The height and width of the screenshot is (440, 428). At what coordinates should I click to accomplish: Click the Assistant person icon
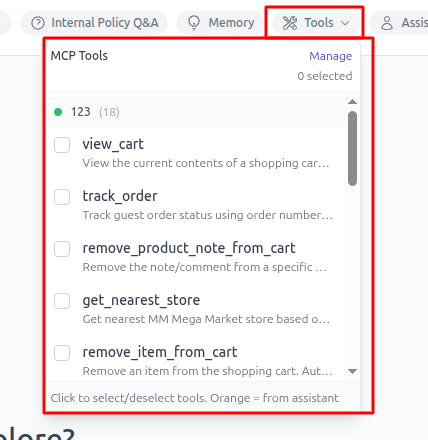387,23
